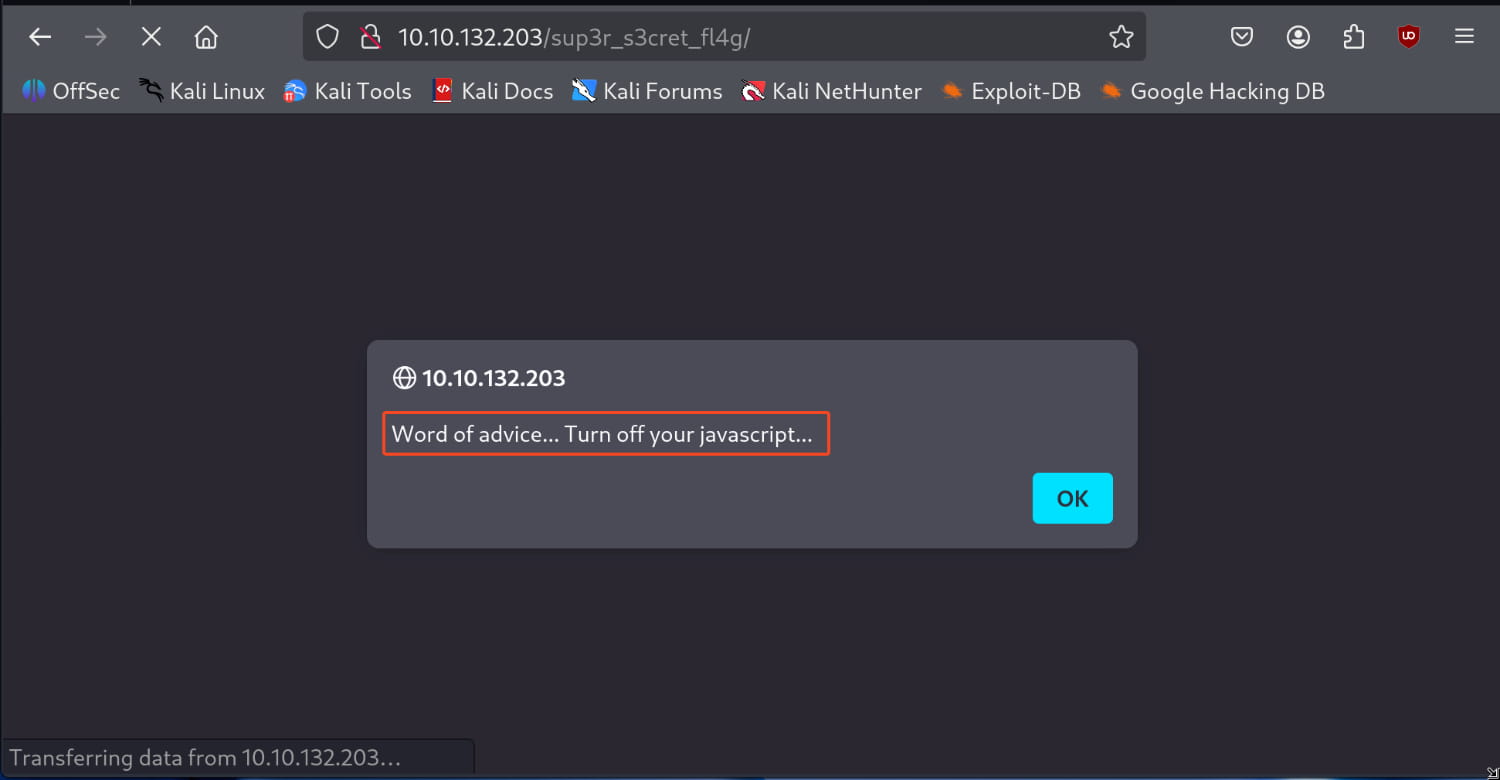The image size is (1500, 780).
Task: Go back to the previous page
Action: [x=40, y=37]
